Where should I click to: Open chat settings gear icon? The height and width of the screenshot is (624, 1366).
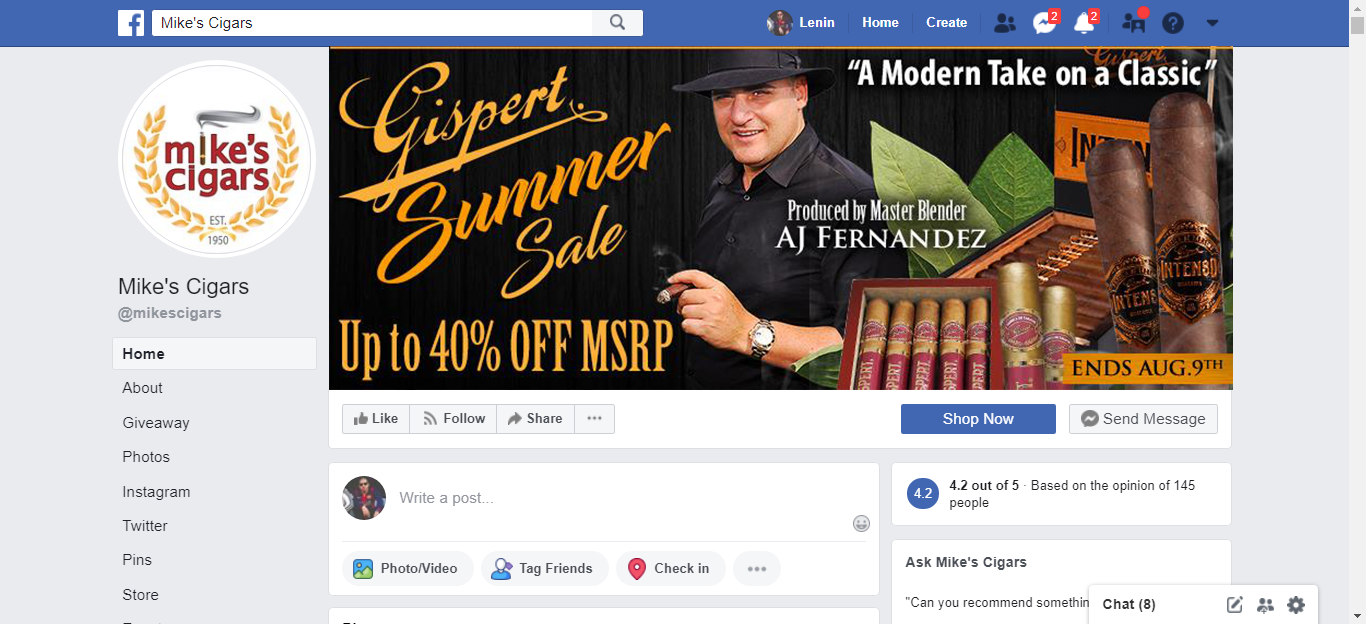click(x=1296, y=604)
